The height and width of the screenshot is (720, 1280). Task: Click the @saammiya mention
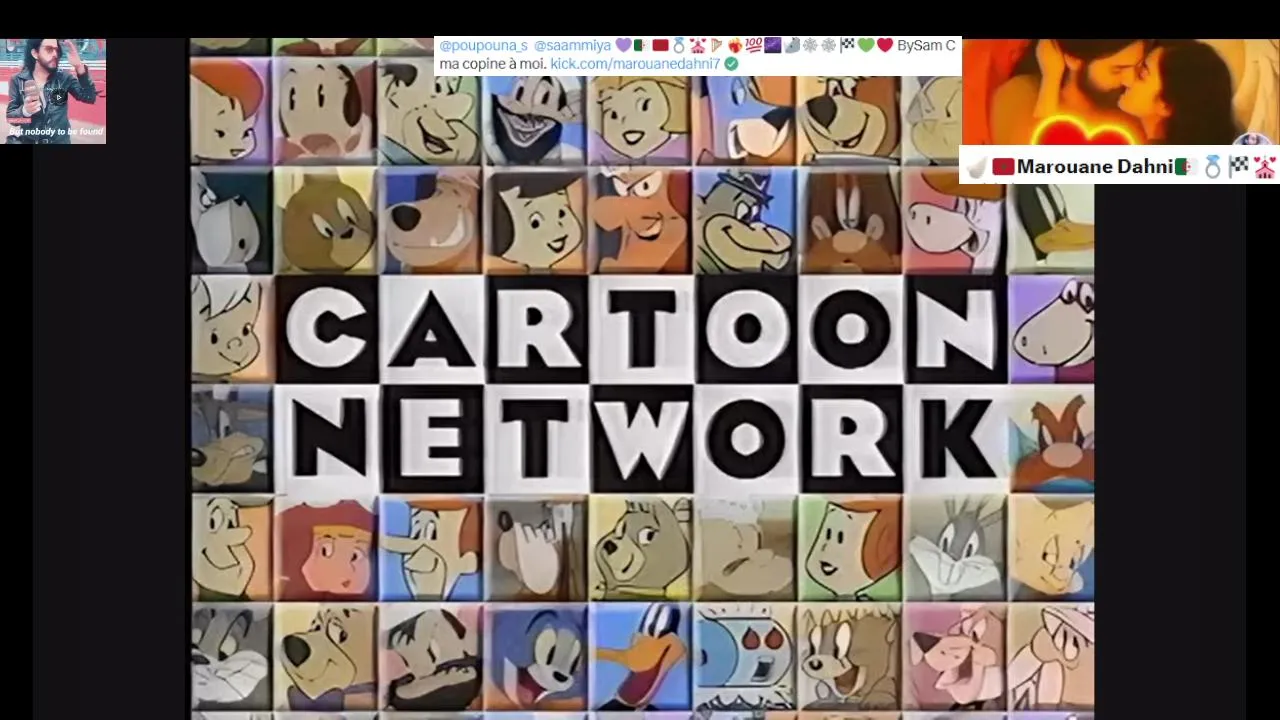[572, 46]
